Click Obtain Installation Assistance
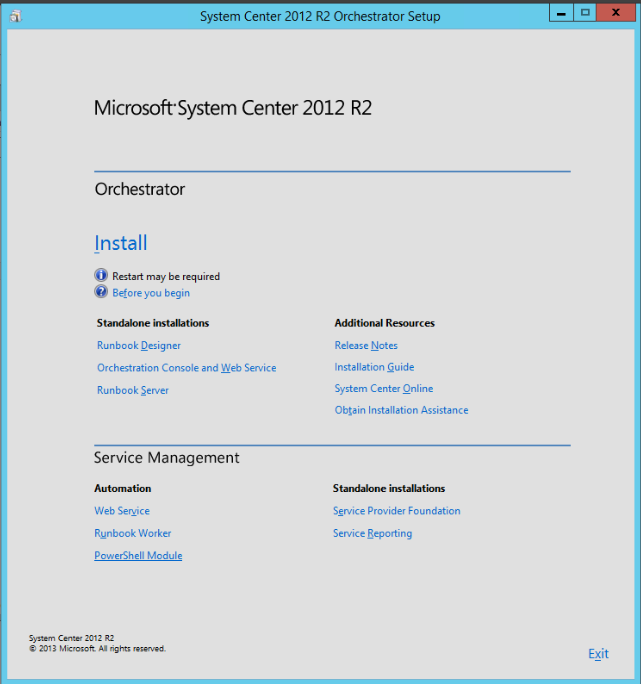Image resolution: width=641 pixels, height=684 pixels. point(401,410)
